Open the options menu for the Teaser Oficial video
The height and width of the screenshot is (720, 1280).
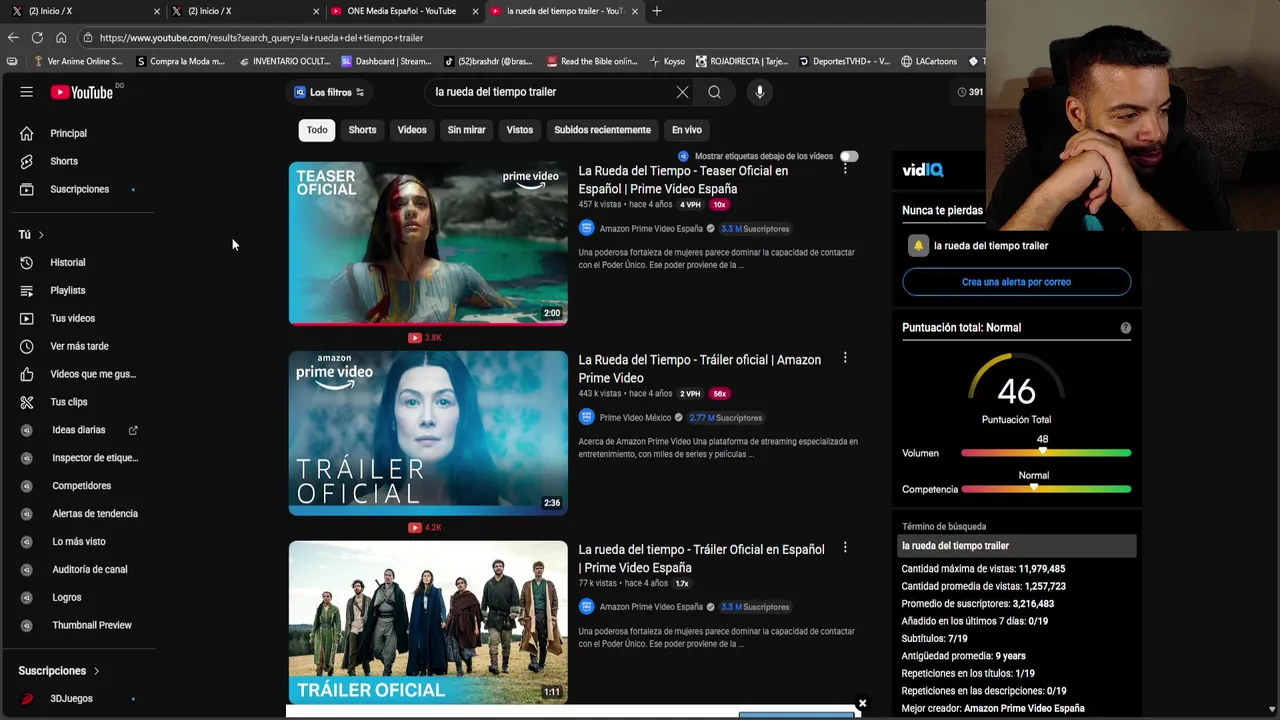pyautogui.click(x=845, y=169)
